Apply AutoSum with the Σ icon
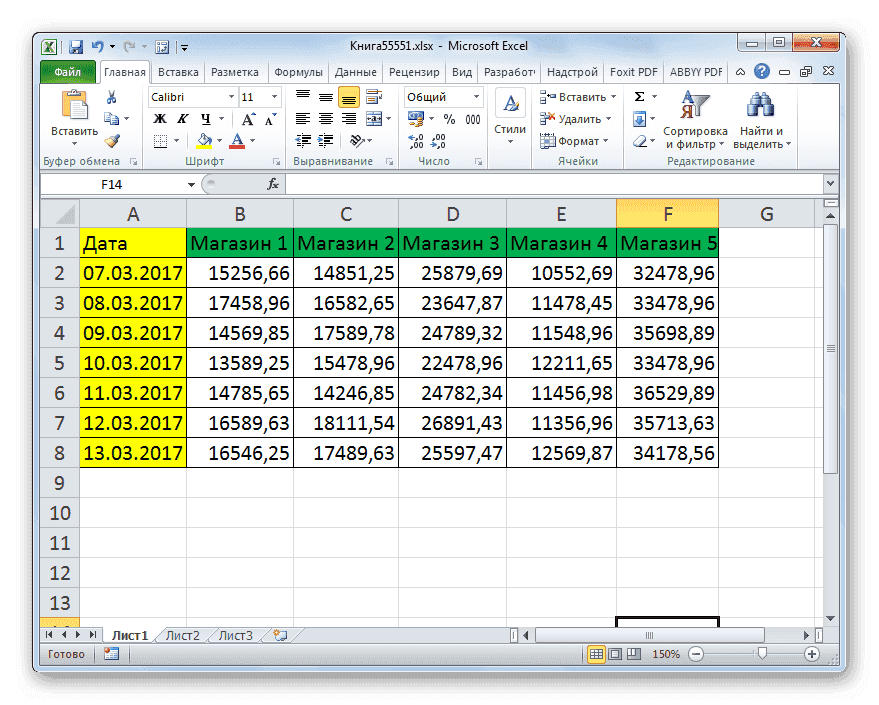 [x=638, y=96]
